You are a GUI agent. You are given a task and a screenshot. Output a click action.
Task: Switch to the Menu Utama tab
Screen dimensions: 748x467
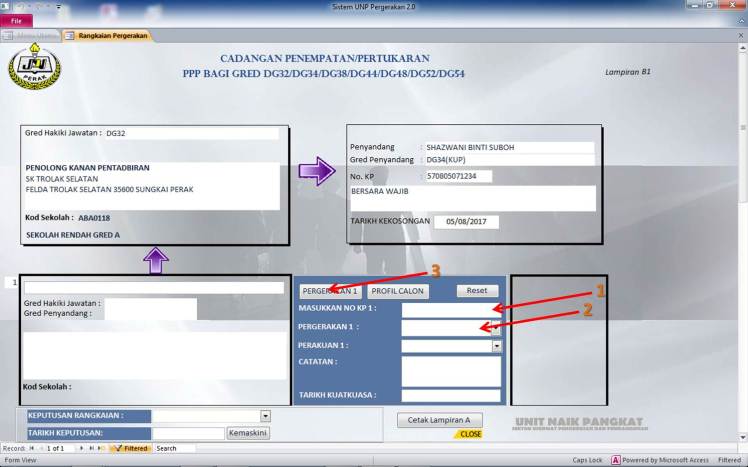click(x=32, y=36)
